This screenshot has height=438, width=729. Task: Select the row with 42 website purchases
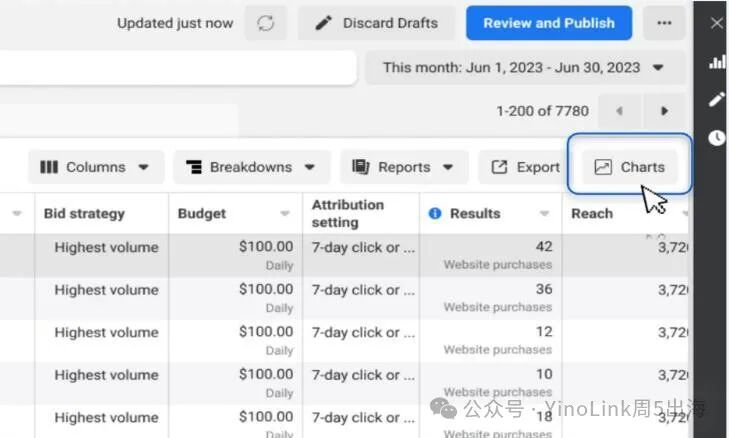[x=344, y=256]
